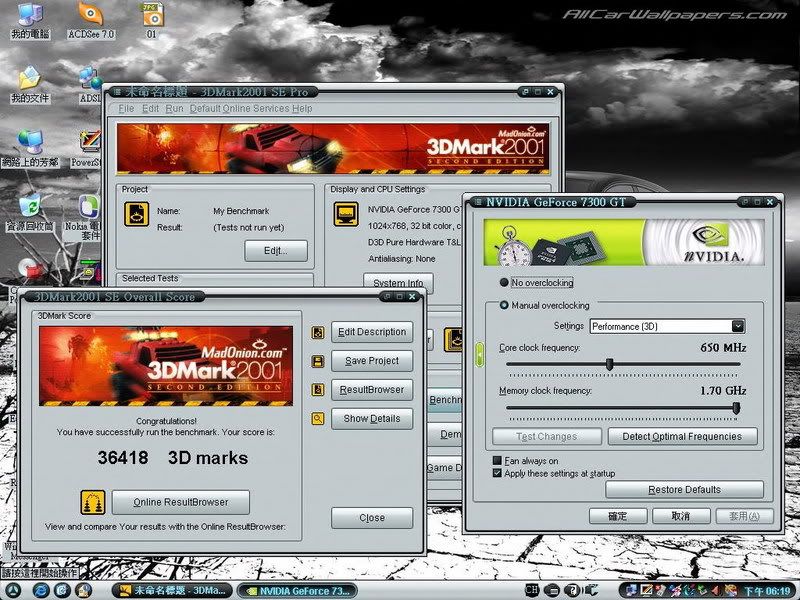
Task: Open the ACDSee 7.0 desktop icon
Action: click(91, 15)
